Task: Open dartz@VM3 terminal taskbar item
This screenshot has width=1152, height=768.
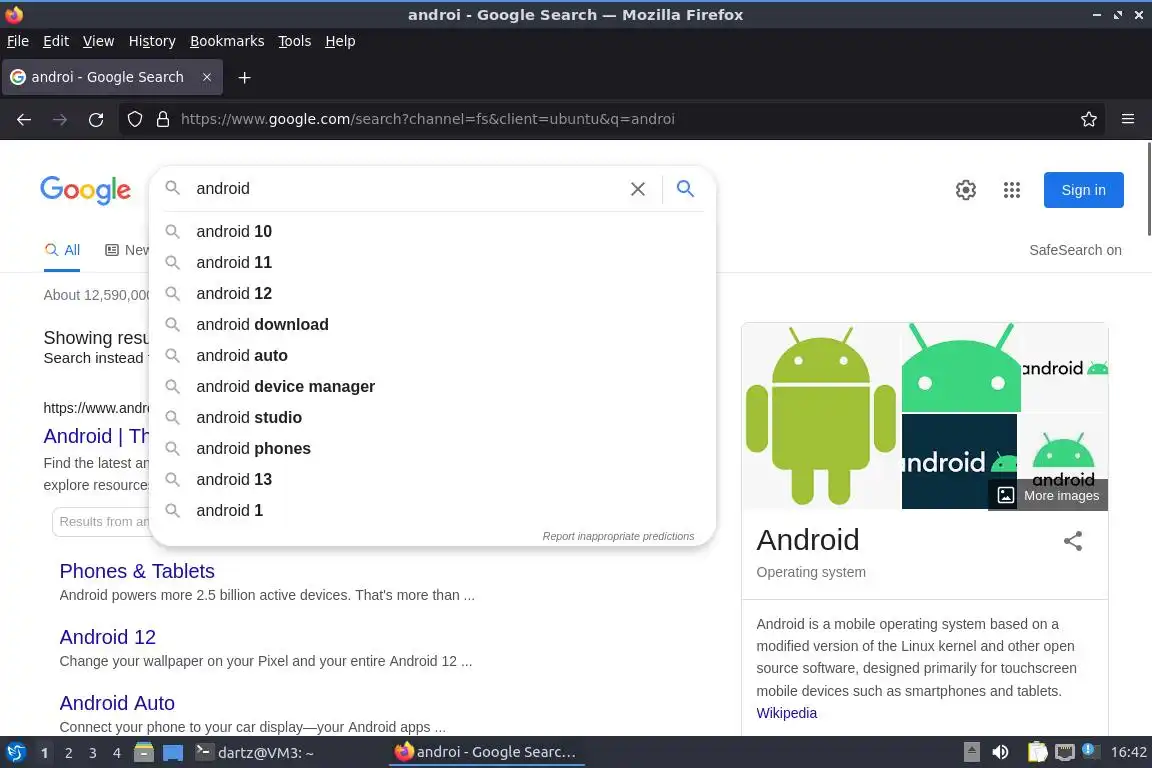Action: [255, 753]
